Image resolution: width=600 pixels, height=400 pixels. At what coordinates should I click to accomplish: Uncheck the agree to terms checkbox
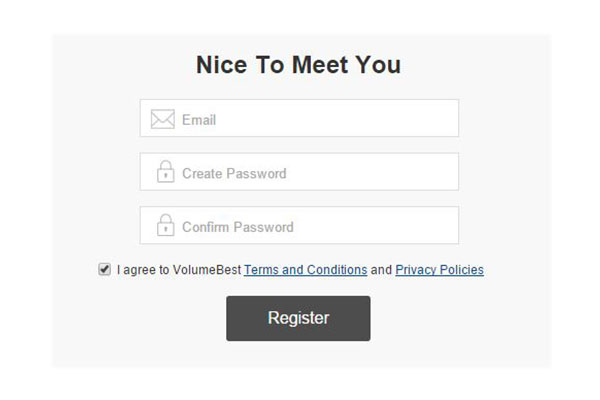coord(104,269)
